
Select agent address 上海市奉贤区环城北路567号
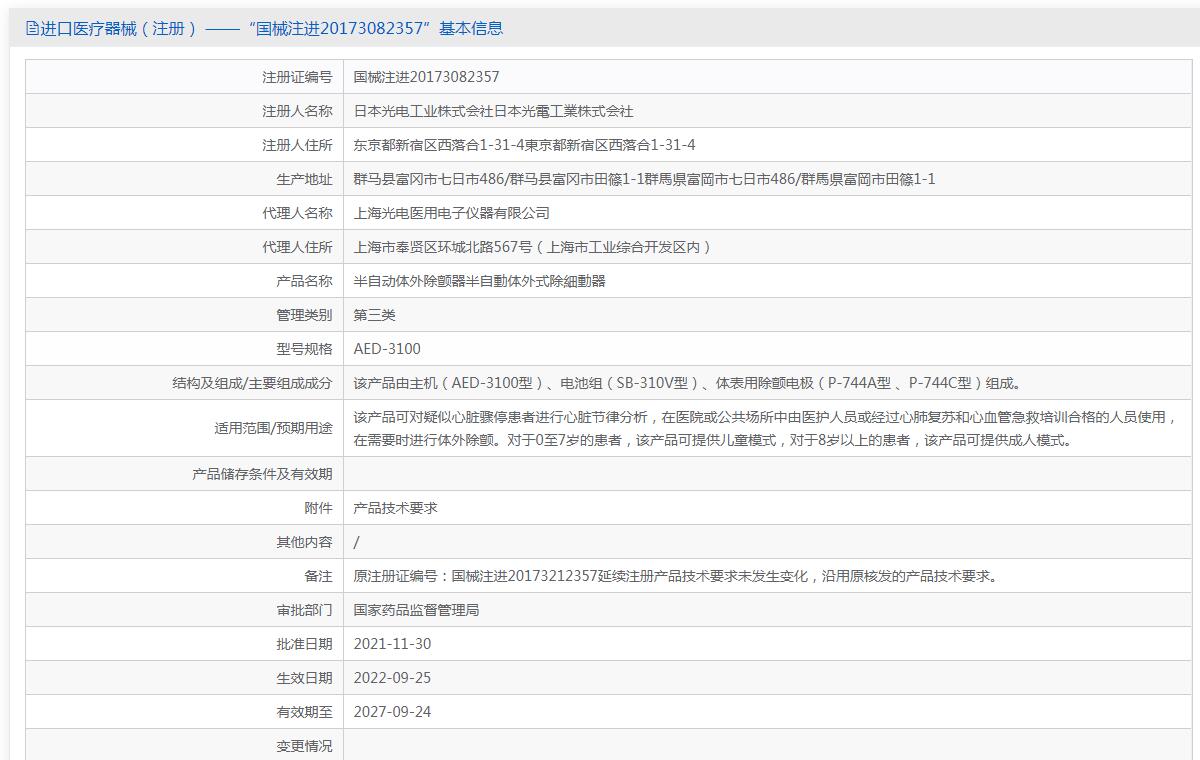coord(443,247)
